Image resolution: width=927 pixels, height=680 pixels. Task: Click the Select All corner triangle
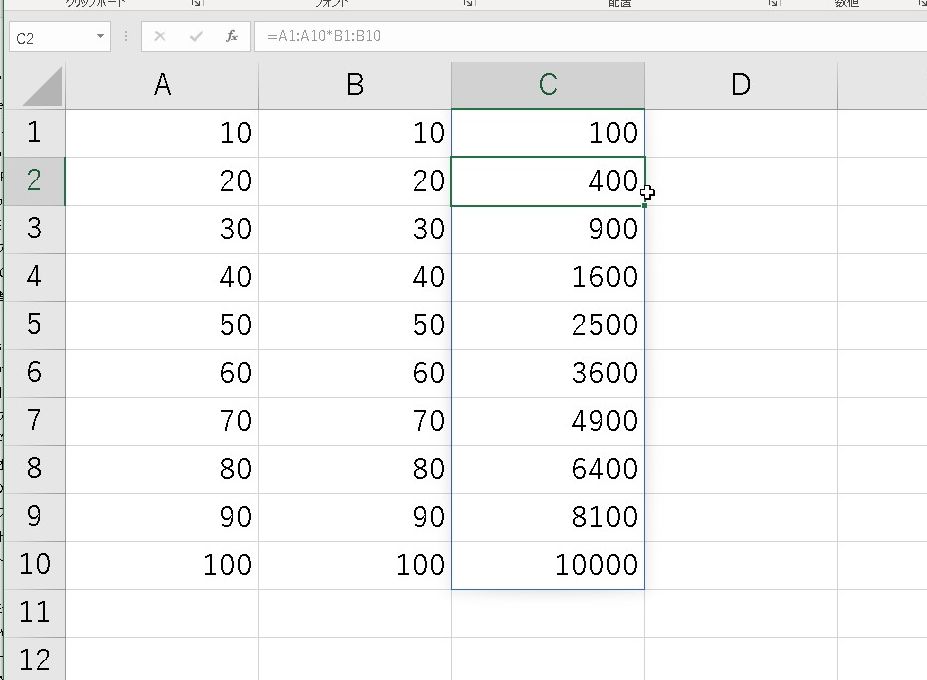pyautogui.click(x=42, y=88)
